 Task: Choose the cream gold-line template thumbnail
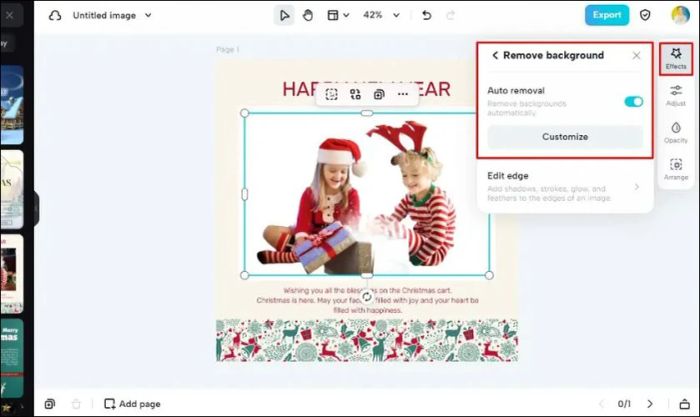pos(12,189)
